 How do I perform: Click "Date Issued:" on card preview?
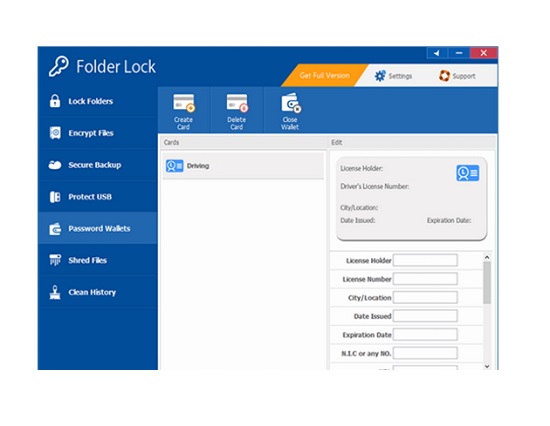coord(357,220)
